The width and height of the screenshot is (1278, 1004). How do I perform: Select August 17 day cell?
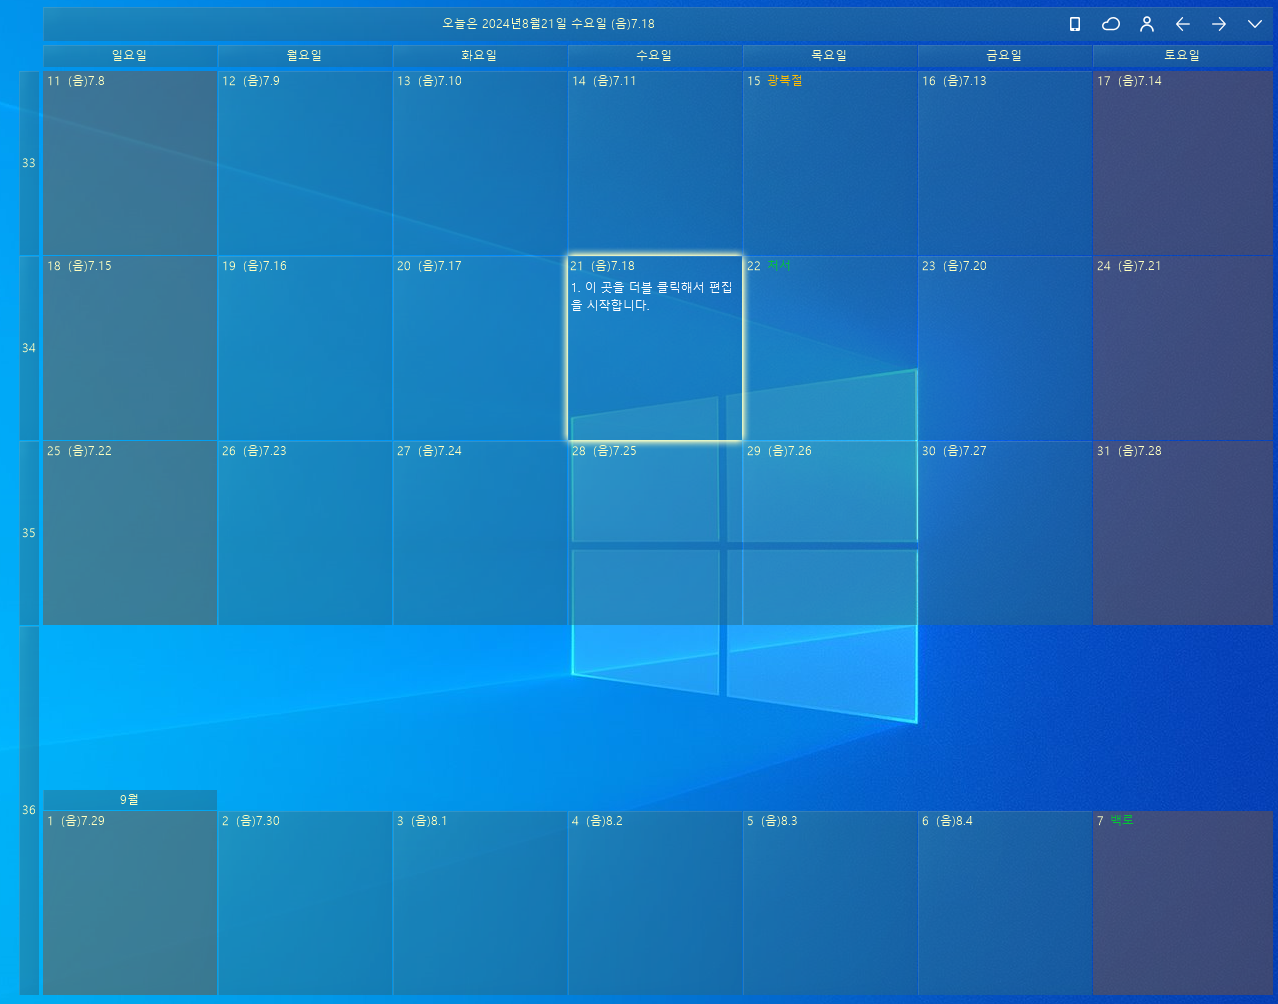[1183, 163]
